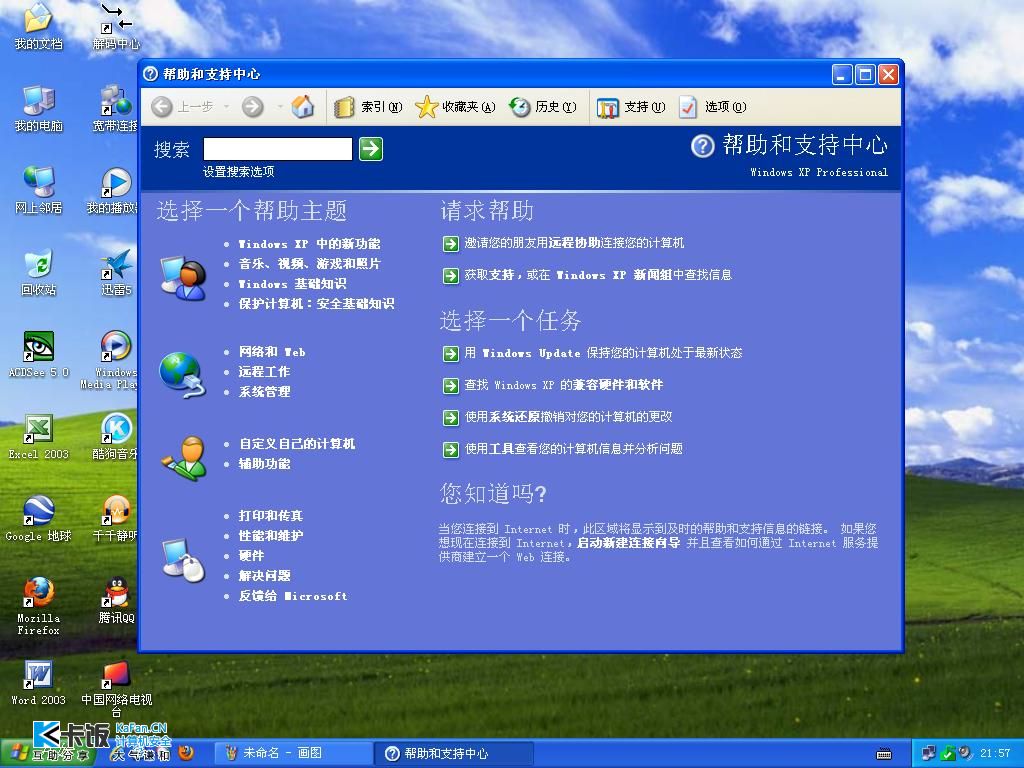The image size is (1024, 768).
Task: Select 我的播放器 desktop icon
Action: (112, 191)
